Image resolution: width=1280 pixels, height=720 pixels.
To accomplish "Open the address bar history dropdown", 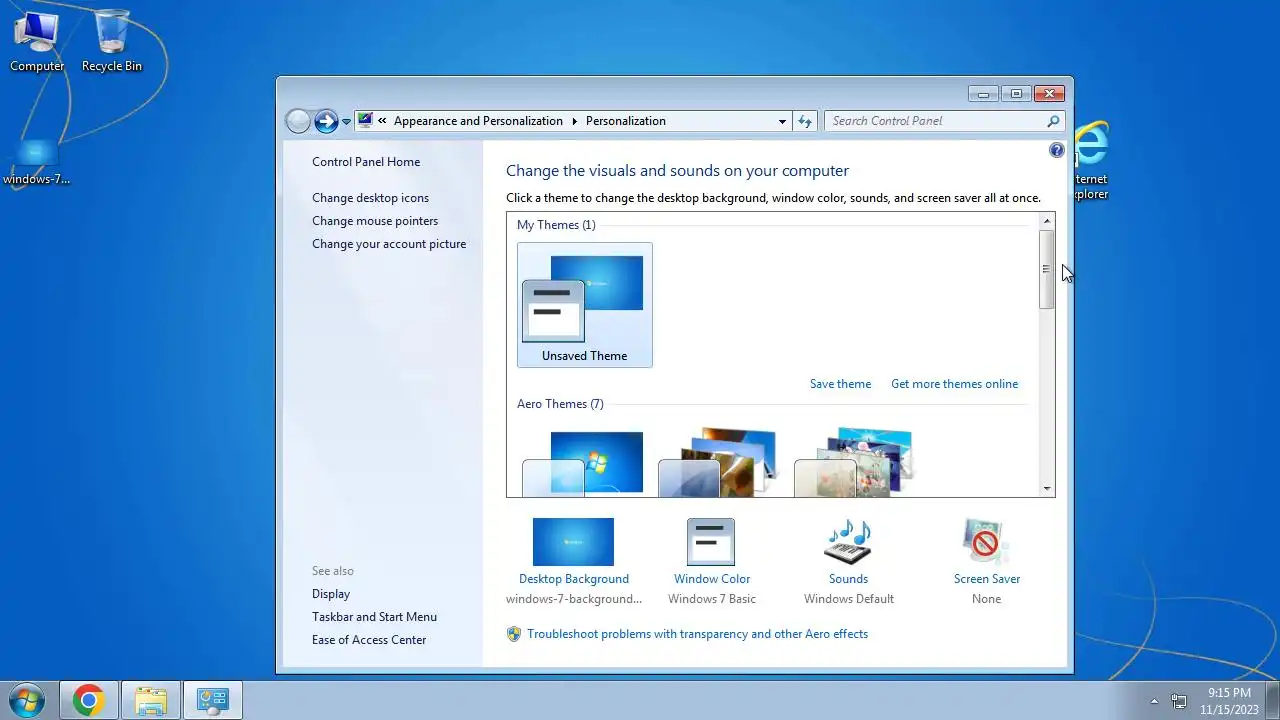I will coord(782,121).
